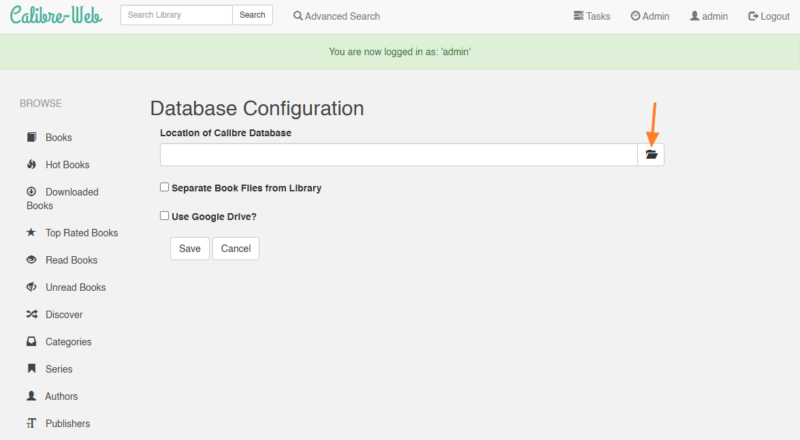The height and width of the screenshot is (440, 800).
Task: Open the Tasks menu item
Action: [x=592, y=16]
